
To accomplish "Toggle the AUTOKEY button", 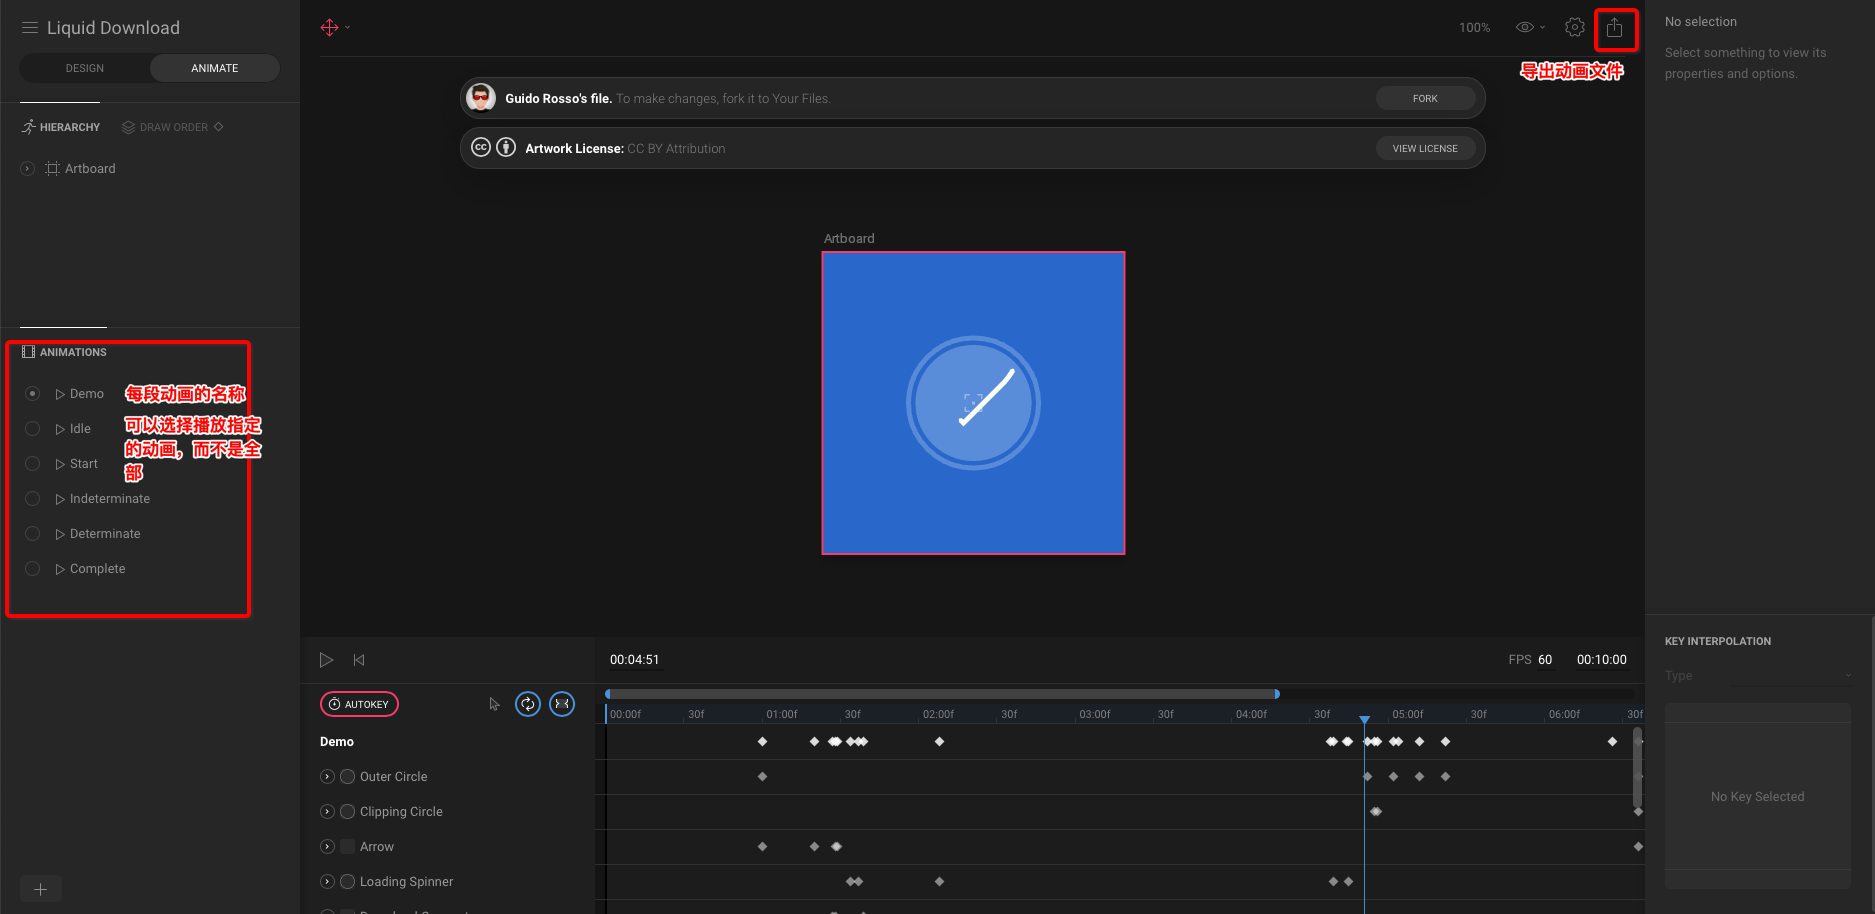I will point(359,704).
